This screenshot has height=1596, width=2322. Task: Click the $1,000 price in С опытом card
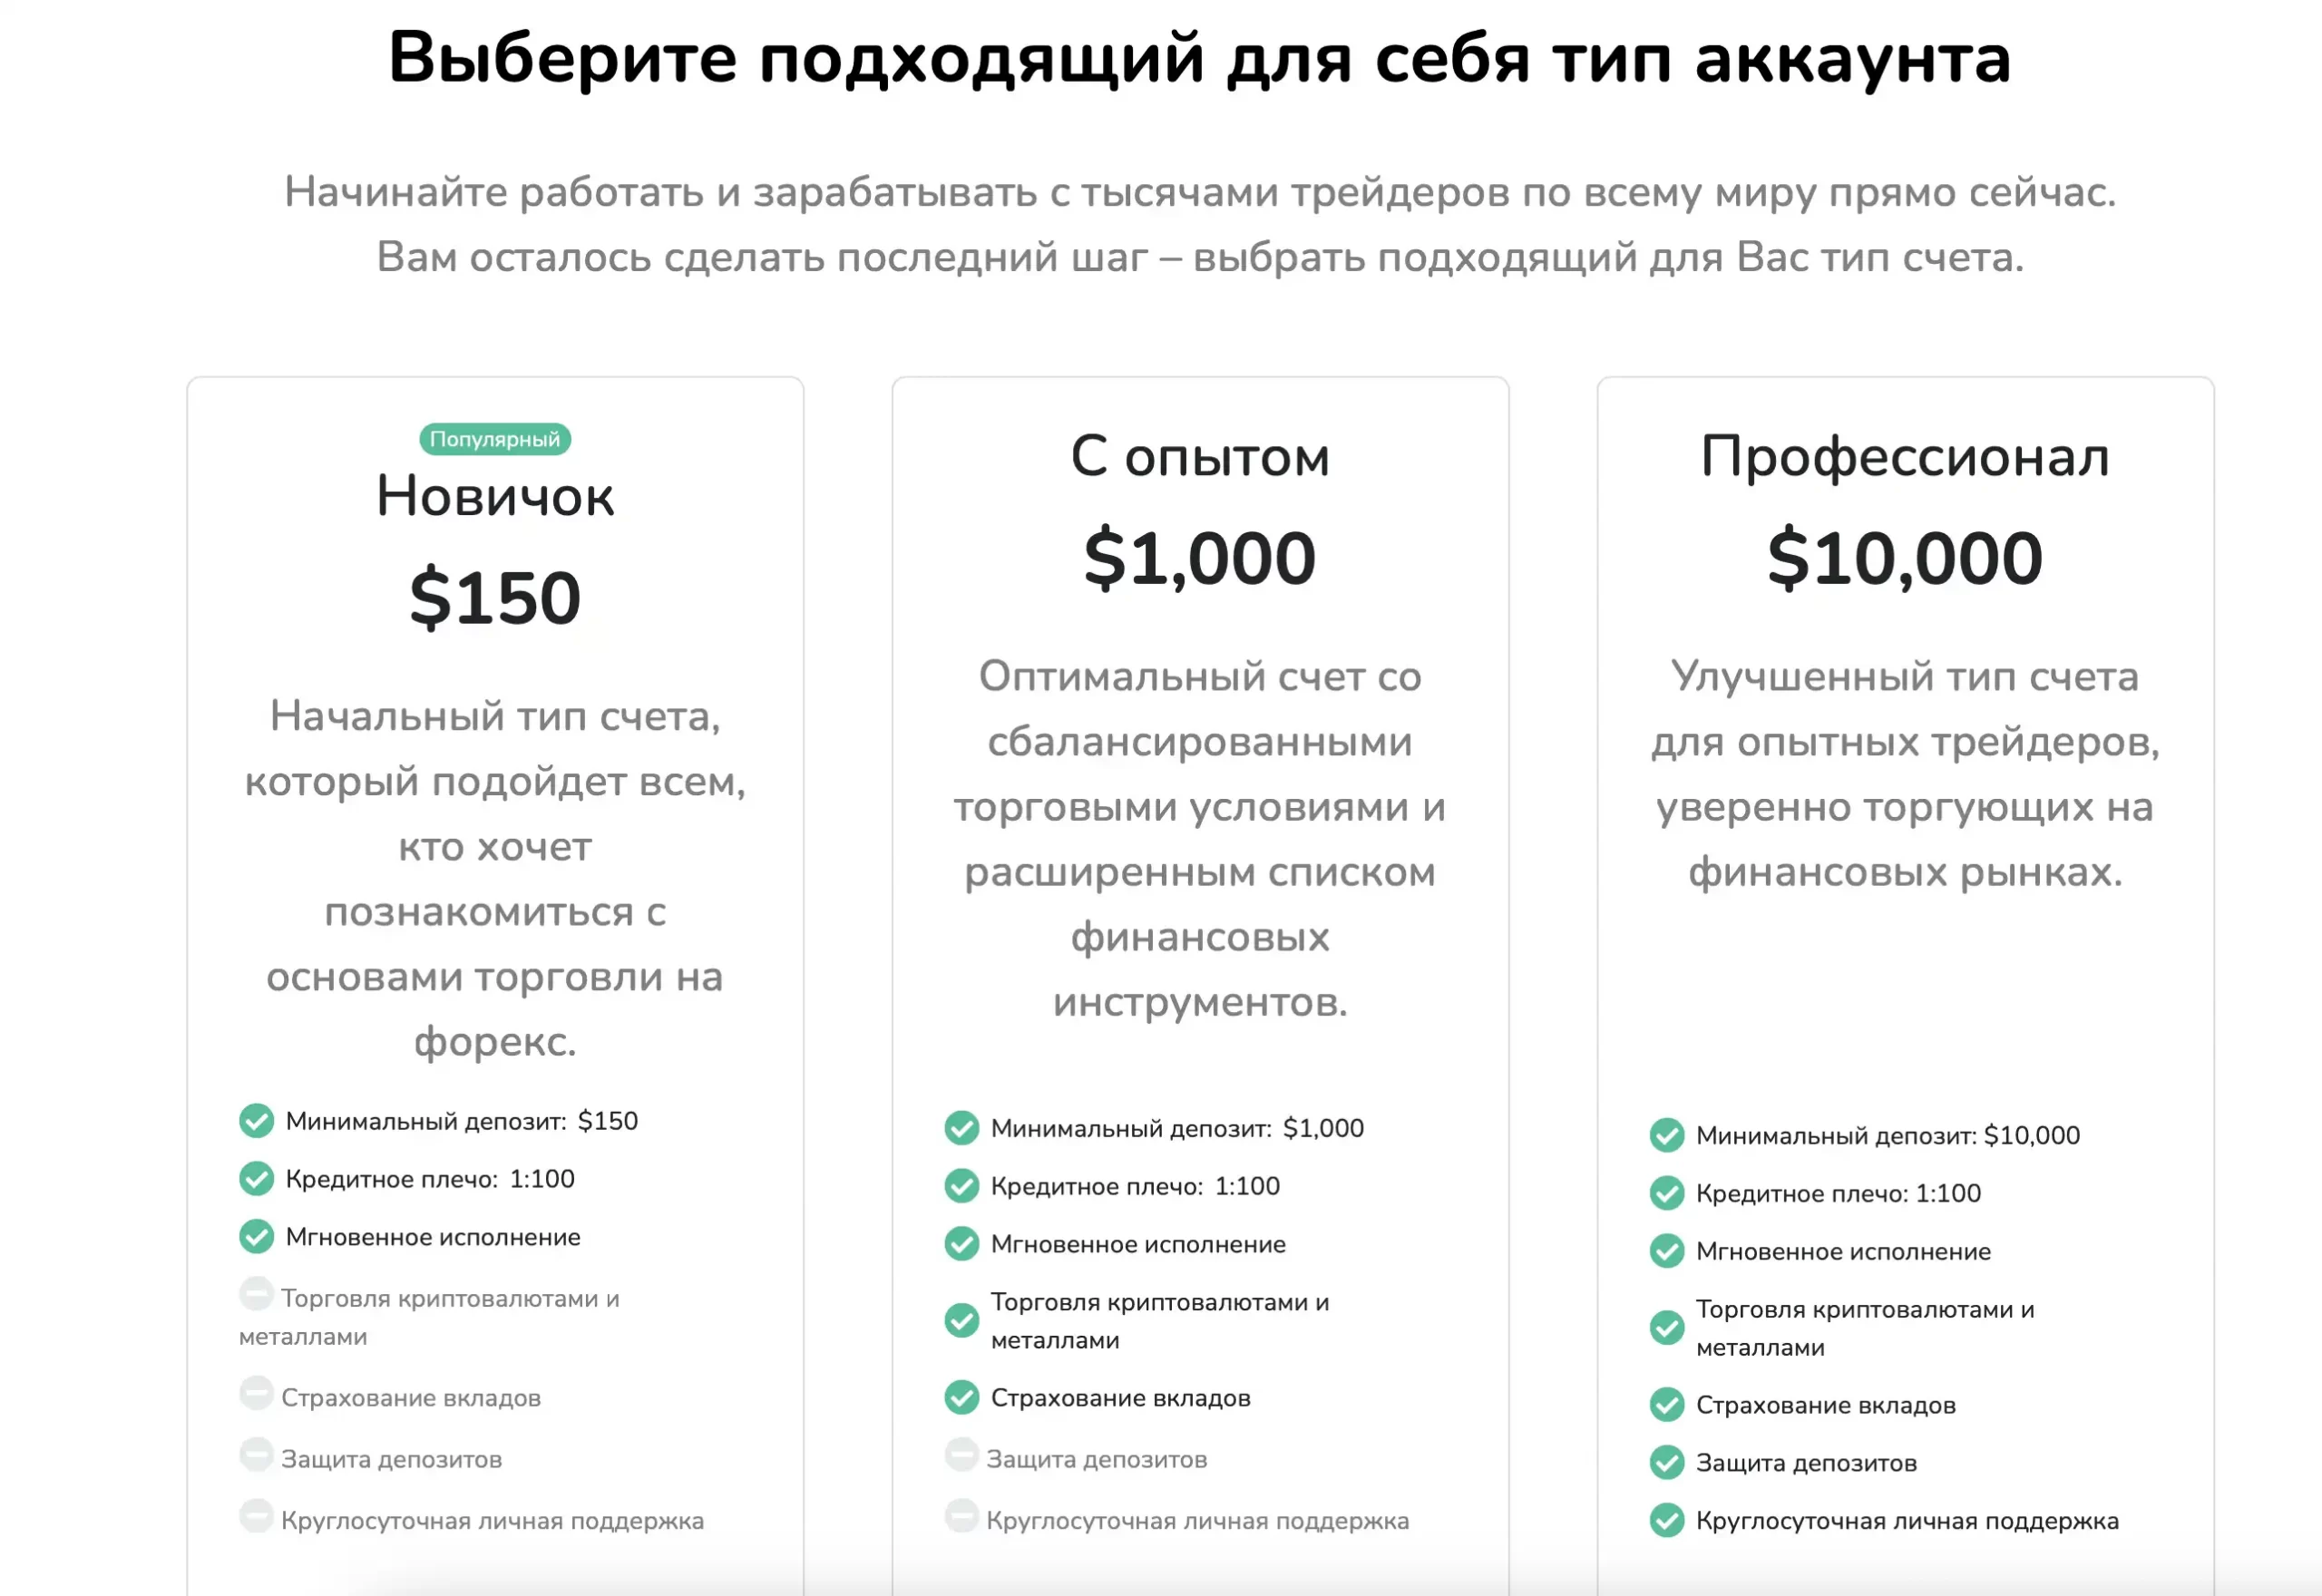click(1200, 558)
